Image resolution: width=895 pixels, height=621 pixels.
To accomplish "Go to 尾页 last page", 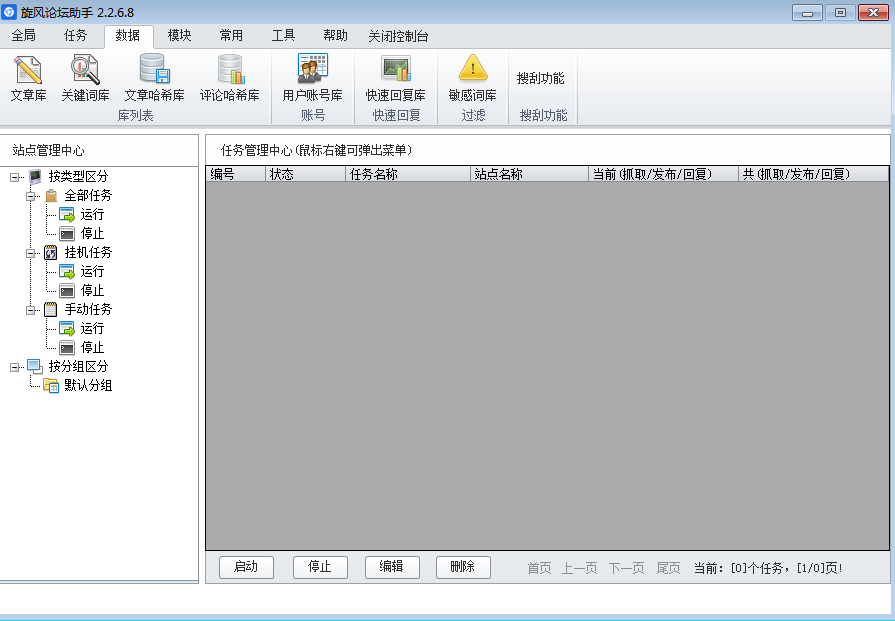I will 668,568.
